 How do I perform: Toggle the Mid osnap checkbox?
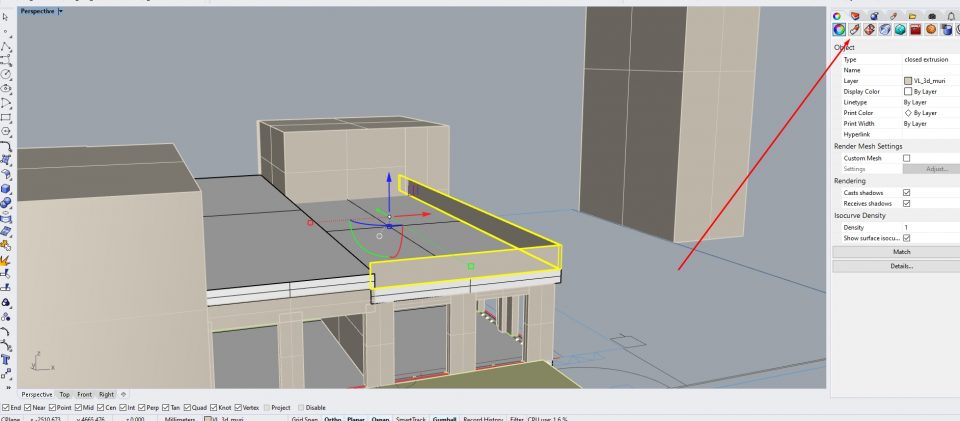click(x=78, y=408)
